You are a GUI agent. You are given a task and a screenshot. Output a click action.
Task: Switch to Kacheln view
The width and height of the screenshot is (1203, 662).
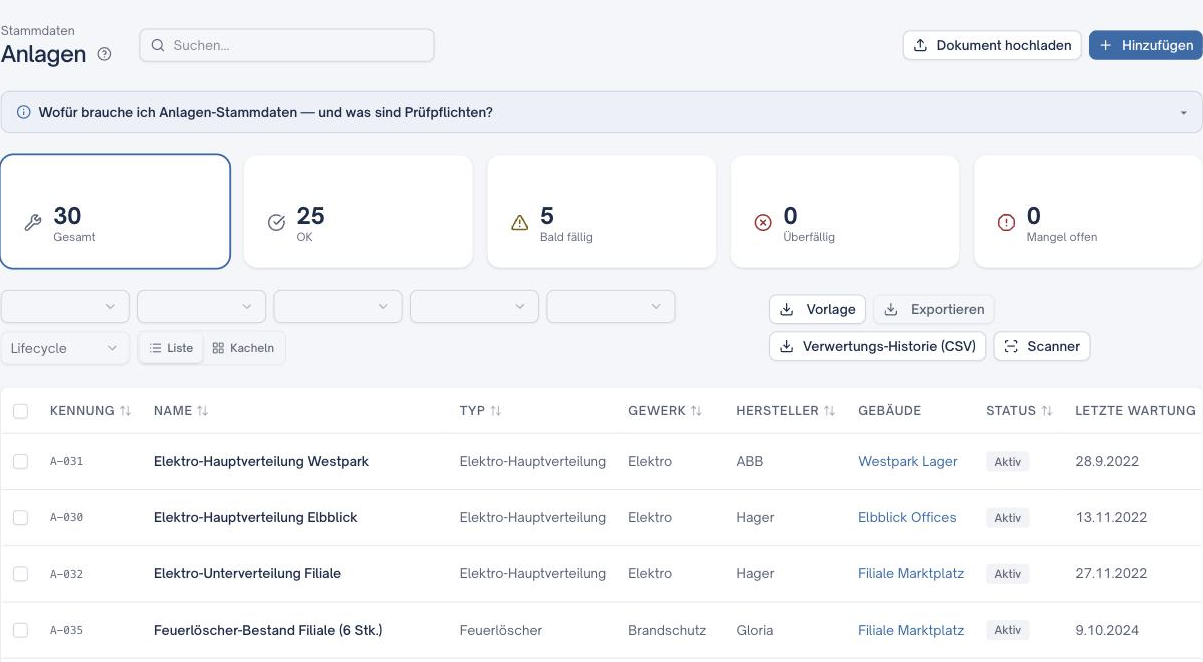click(243, 348)
